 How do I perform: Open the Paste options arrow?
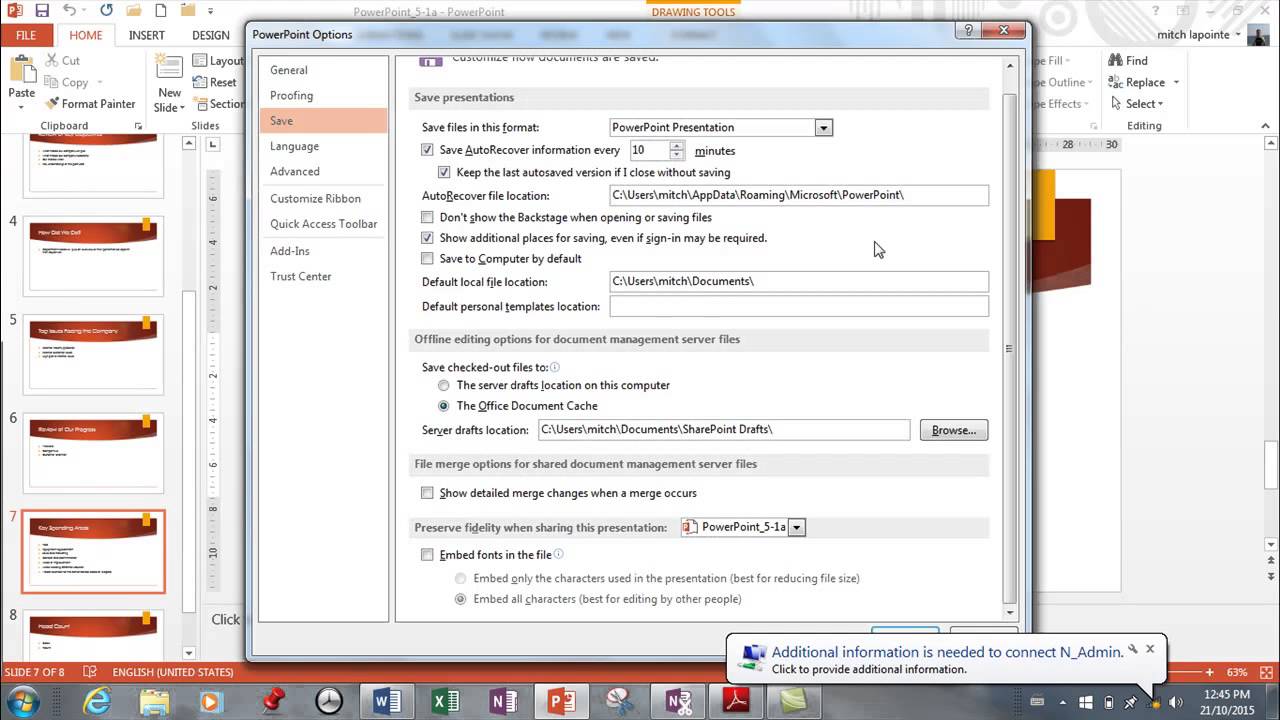21,109
